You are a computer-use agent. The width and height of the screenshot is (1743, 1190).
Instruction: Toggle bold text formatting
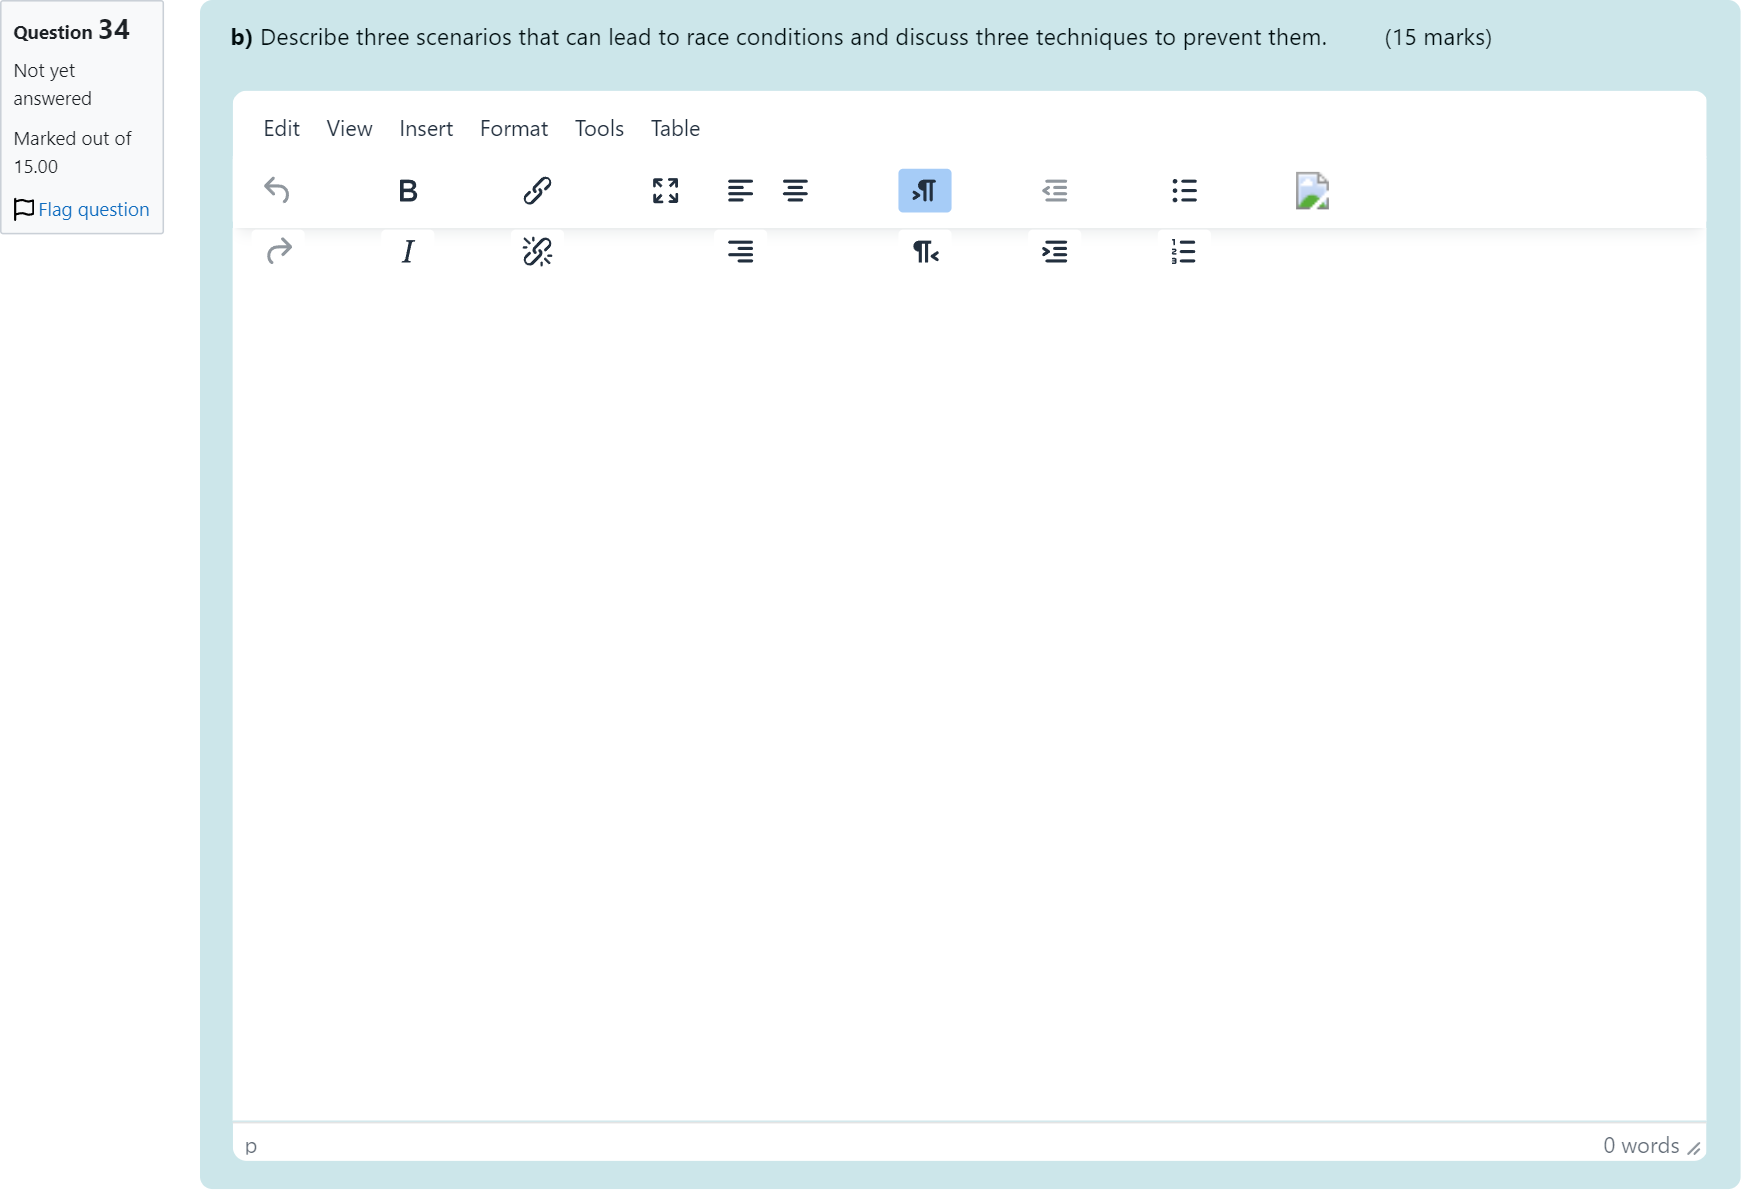click(407, 190)
